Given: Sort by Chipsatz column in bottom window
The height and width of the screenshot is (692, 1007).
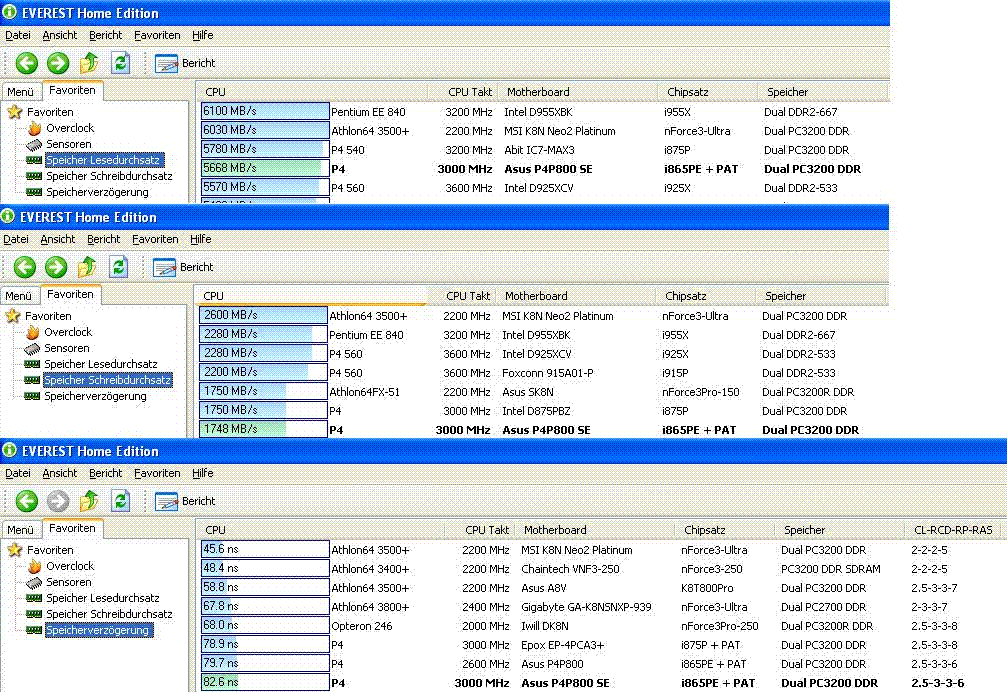Looking at the screenshot, I should tap(724, 530).
